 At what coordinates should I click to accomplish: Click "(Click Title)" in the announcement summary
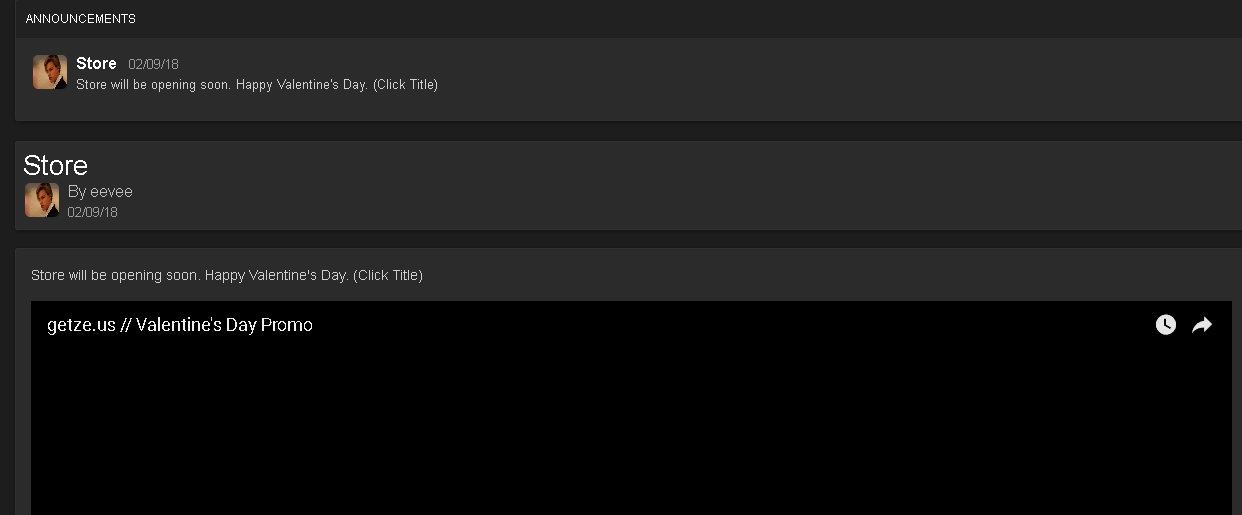point(405,85)
